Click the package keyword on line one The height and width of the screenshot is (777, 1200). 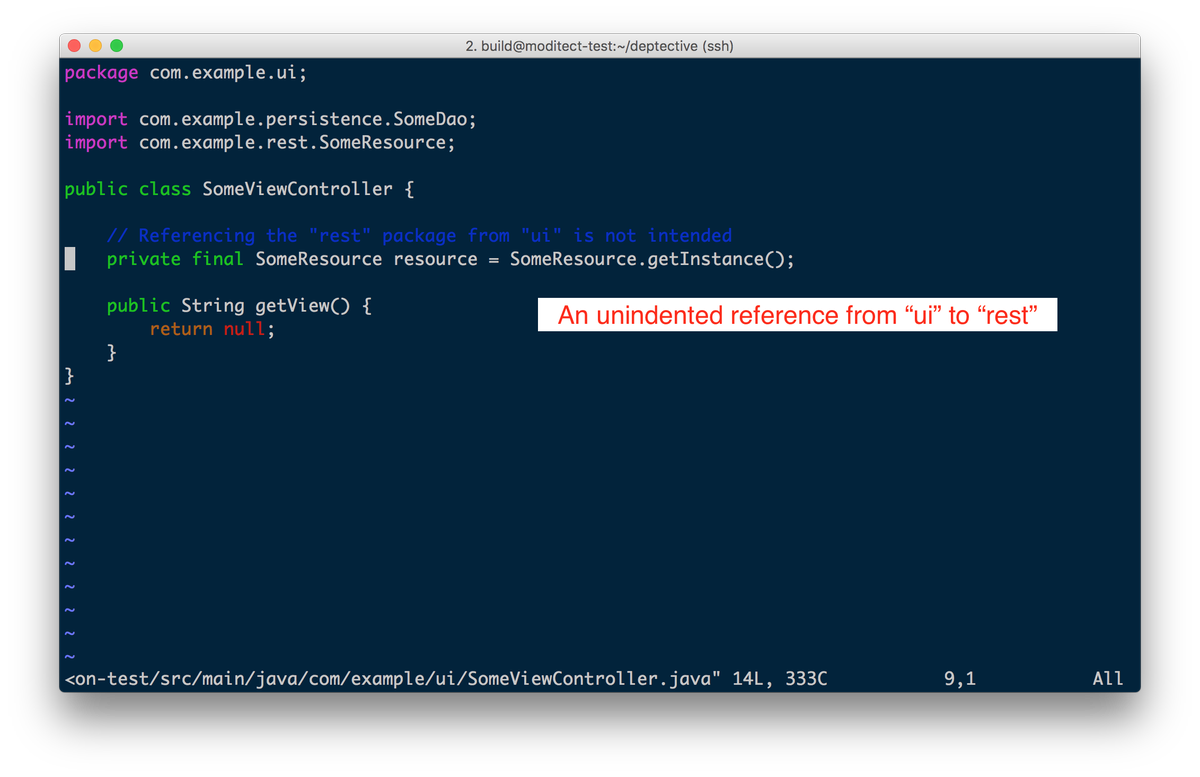99,72
